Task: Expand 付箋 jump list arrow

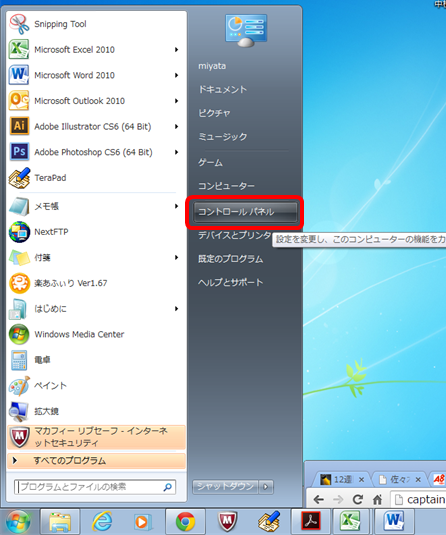Action: [x=176, y=258]
